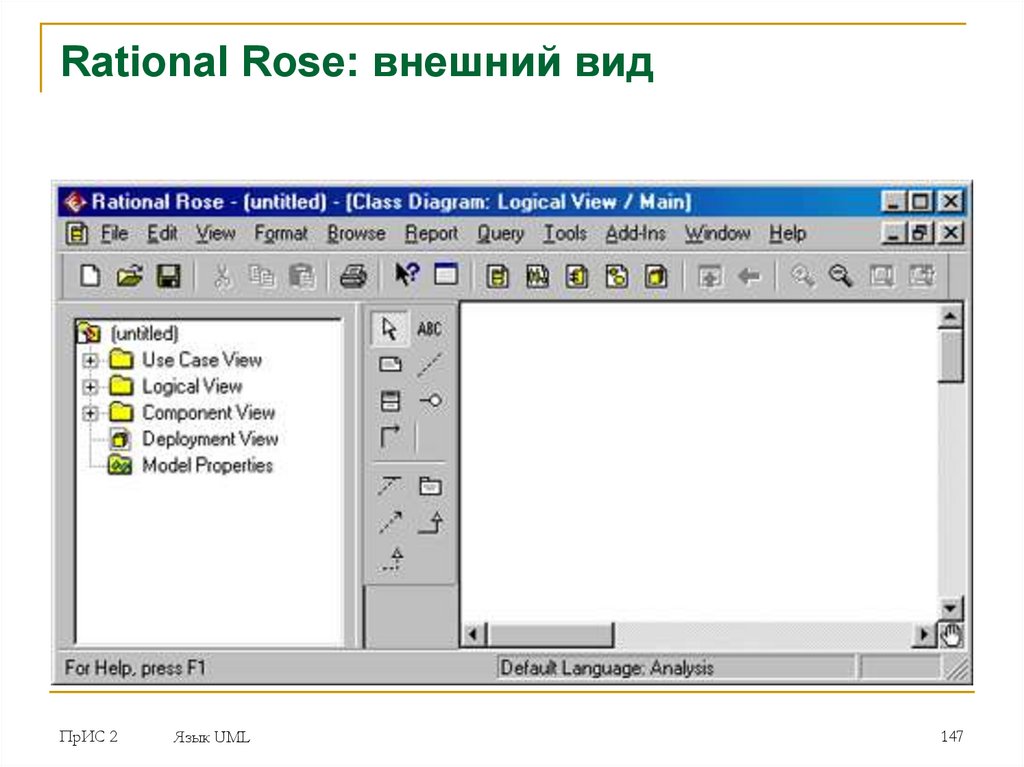Click the Zoom In magnifier icon

coord(802,276)
